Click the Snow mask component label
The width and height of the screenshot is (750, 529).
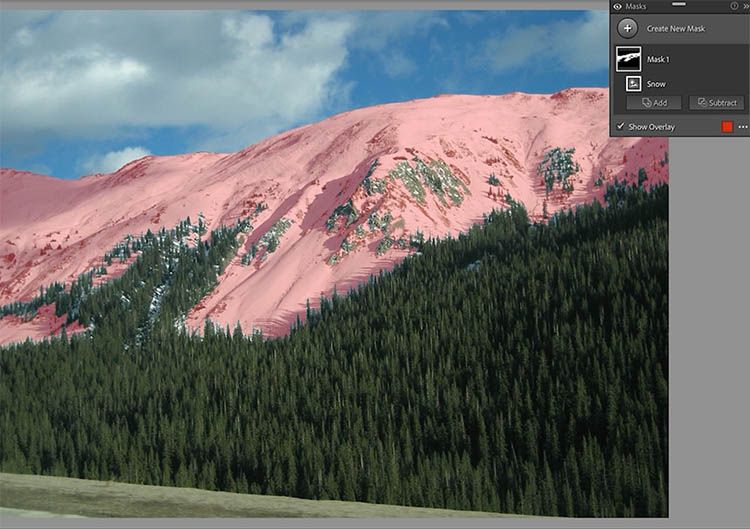(656, 84)
